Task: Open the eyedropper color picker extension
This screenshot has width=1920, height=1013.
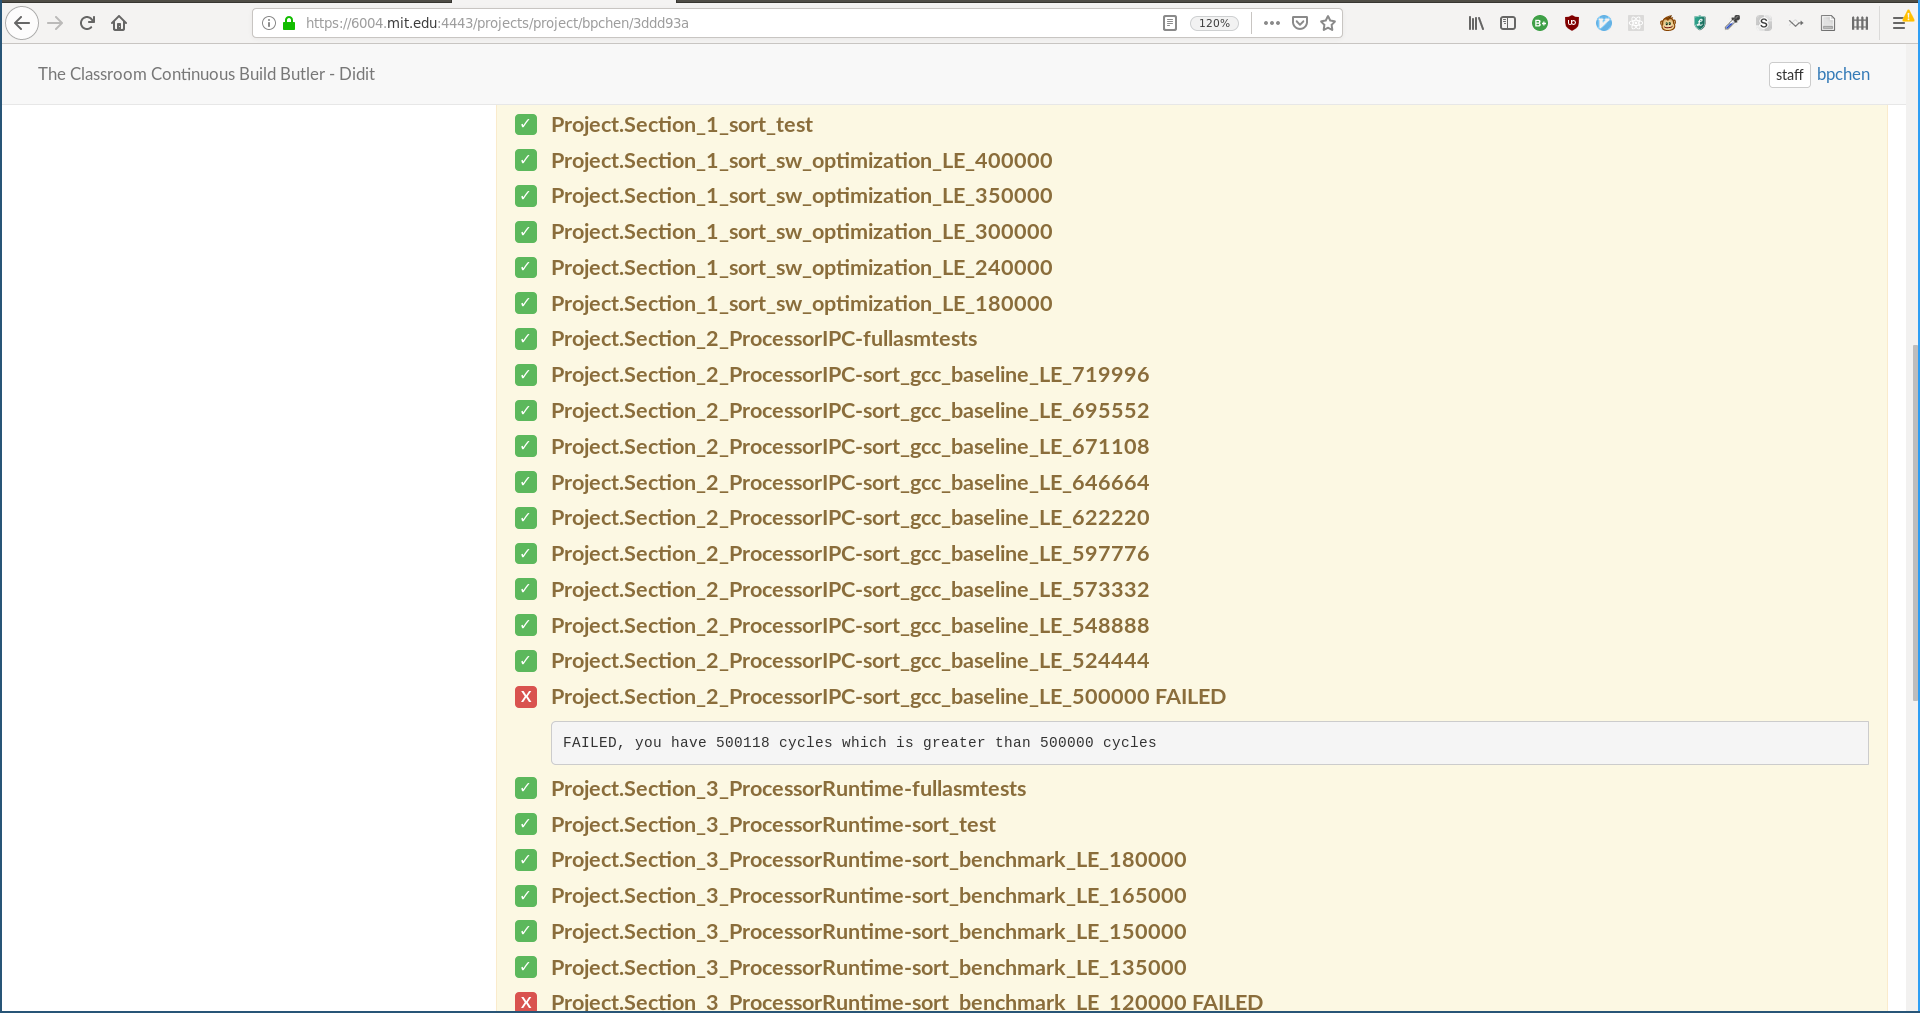Action: click(1732, 23)
